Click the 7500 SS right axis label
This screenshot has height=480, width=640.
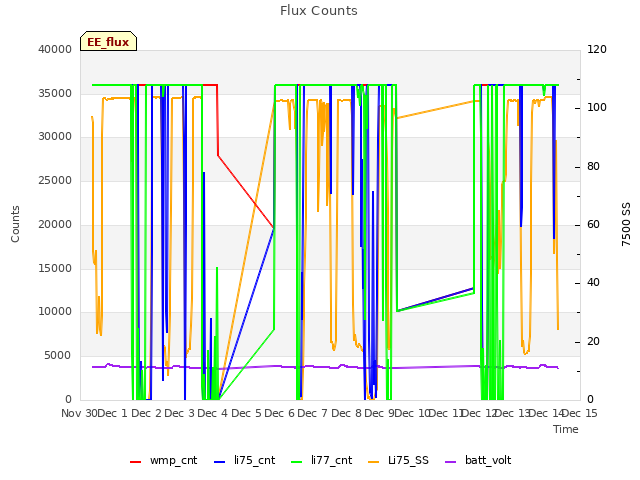626,224
